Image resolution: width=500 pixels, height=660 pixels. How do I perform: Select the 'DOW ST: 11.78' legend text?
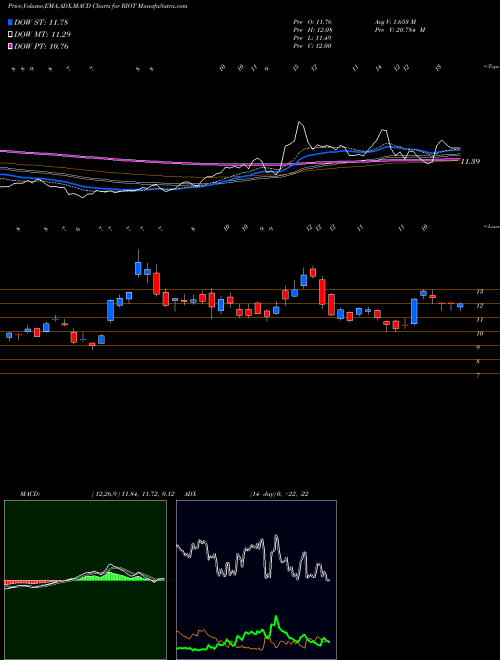(x=41, y=22)
